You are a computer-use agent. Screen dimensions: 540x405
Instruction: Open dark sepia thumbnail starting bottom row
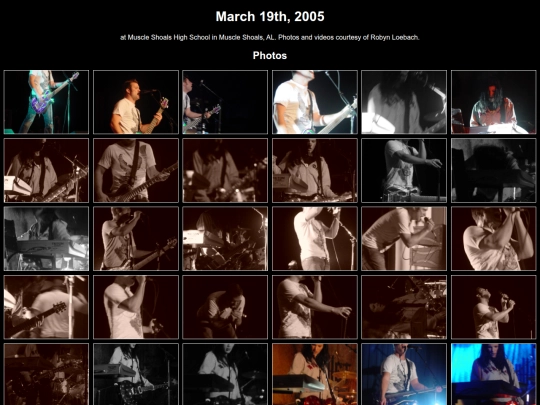(46, 374)
